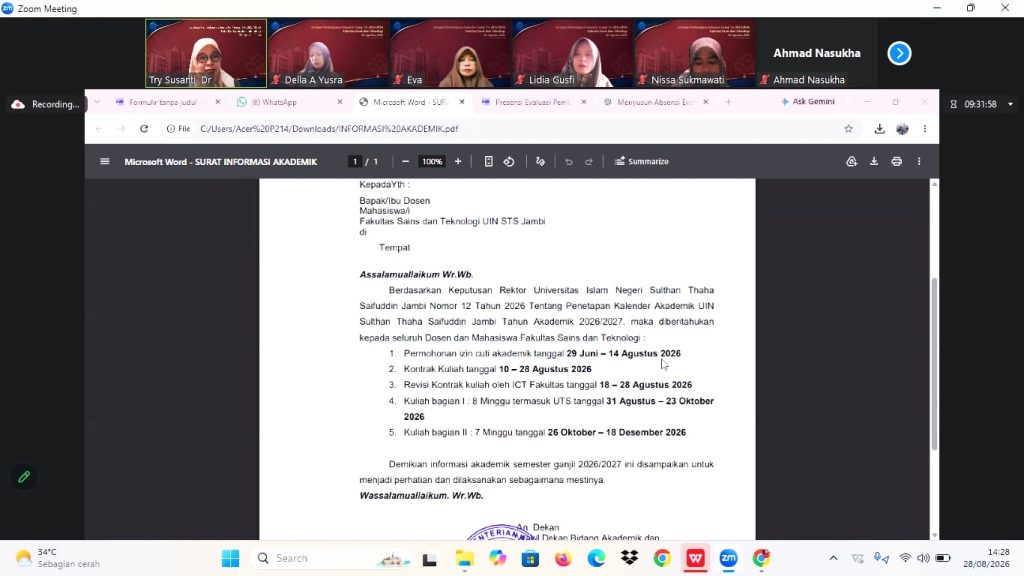The image size is (1024, 576).
Task: Open the Windows Start menu
Action: pyautogui.click(x=231, y=558)
